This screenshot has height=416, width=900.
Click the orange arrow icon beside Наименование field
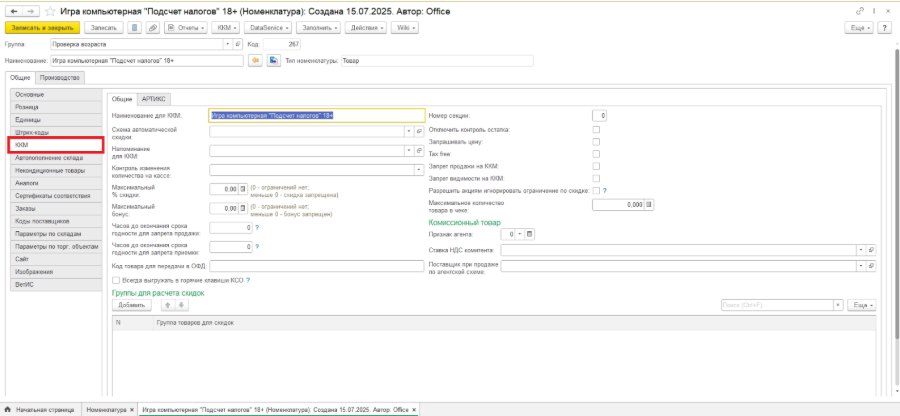[x=254, y=61]
